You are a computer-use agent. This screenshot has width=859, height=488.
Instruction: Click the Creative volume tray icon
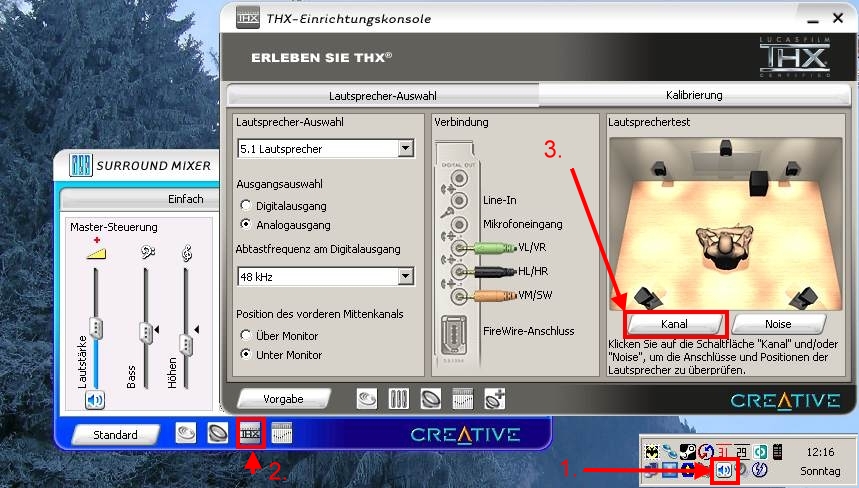point(725,470)
